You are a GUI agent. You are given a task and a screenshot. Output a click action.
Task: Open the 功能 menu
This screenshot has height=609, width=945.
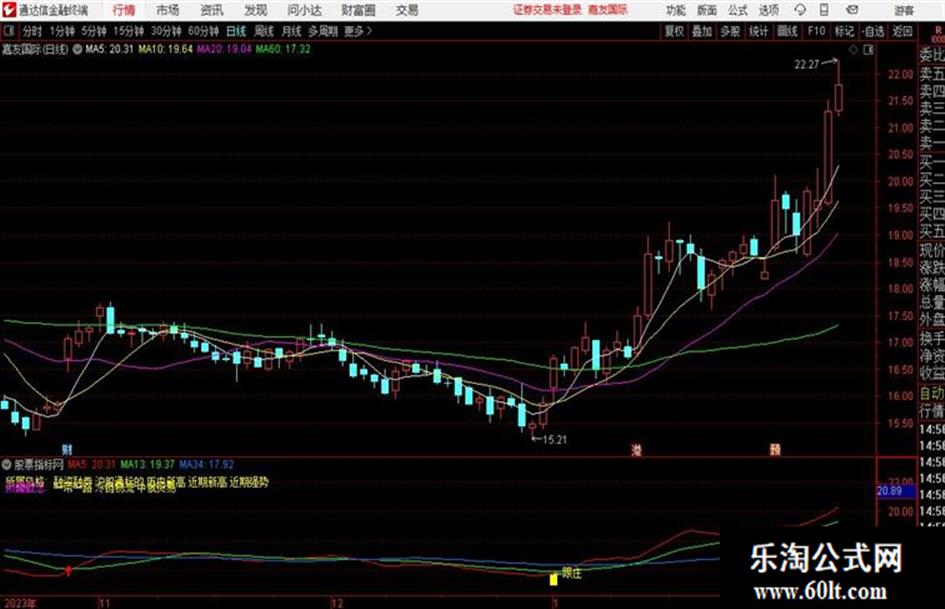pyautogui.click(x=676, y=10)
